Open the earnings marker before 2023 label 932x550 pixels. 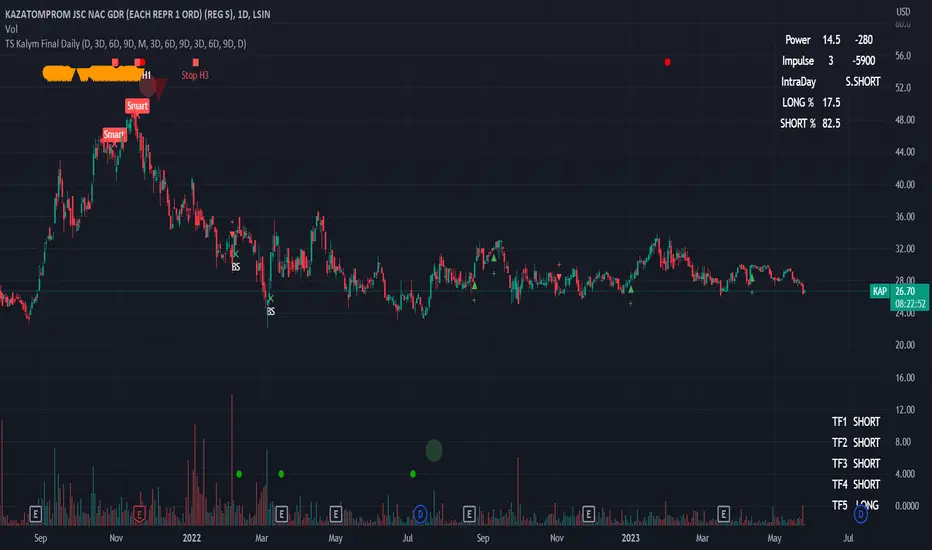tap(588, 514)
